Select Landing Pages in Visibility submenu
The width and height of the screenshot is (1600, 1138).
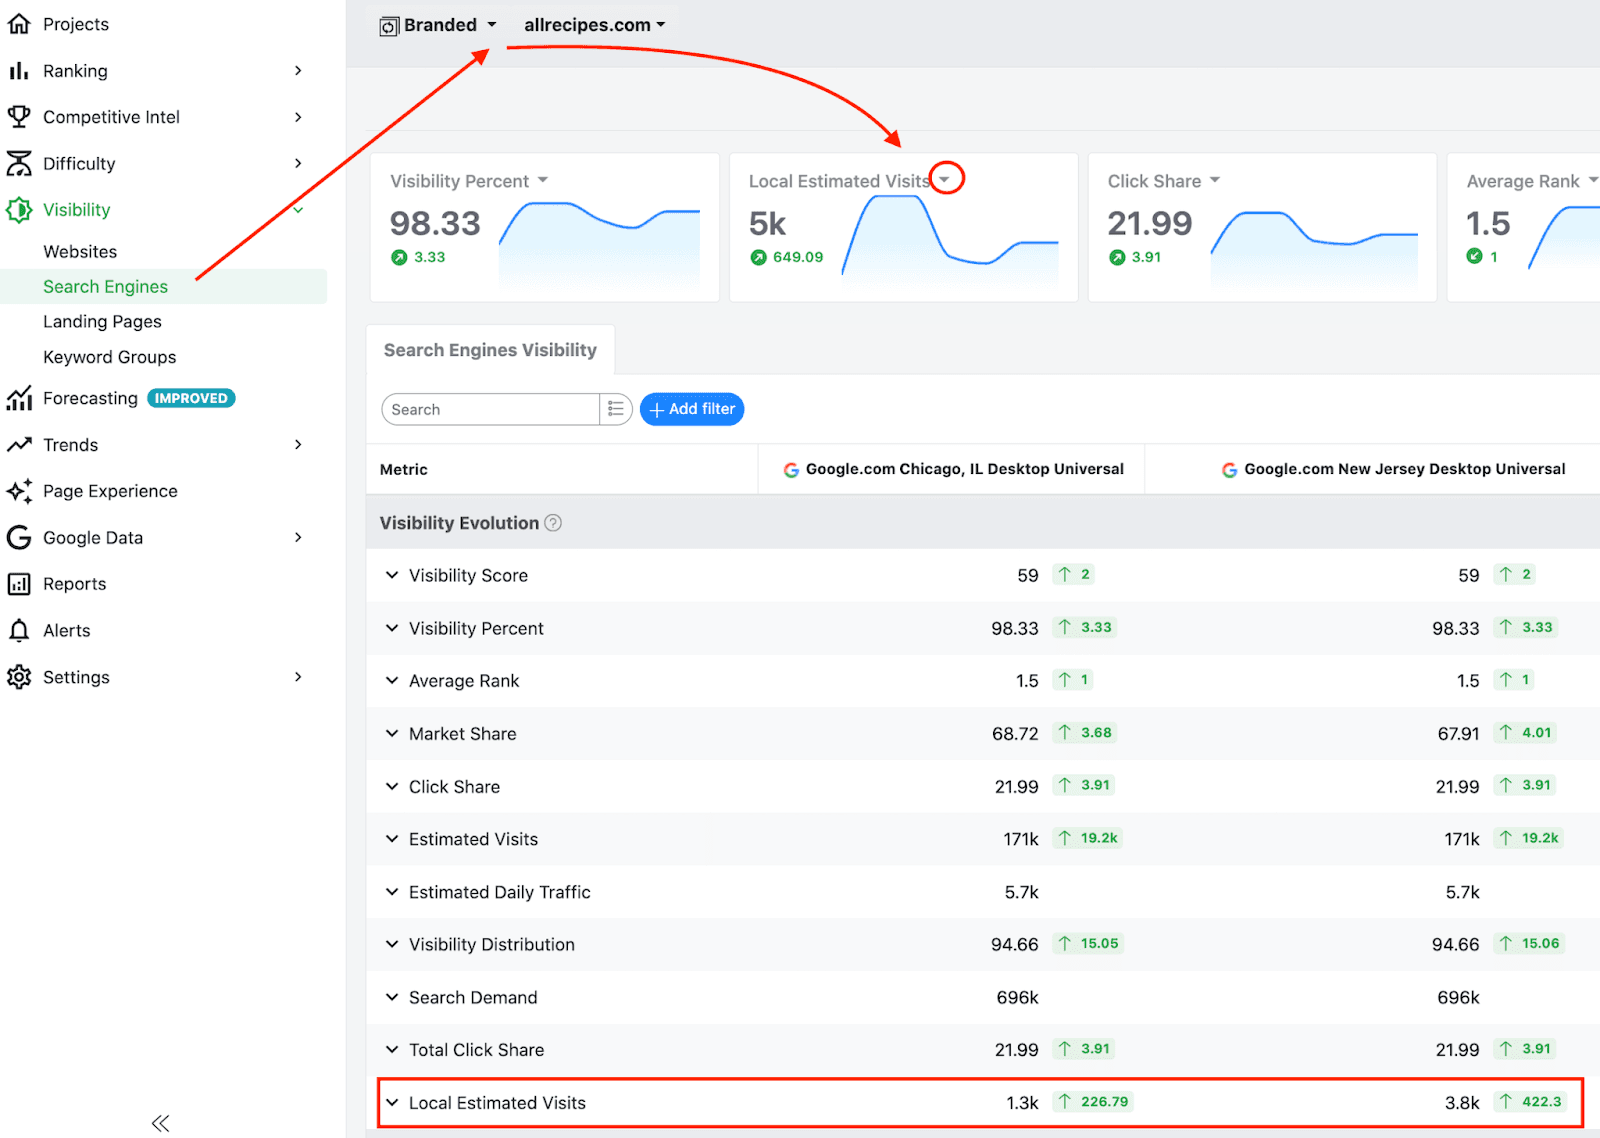pyautogui.click(x=102, y=321)
